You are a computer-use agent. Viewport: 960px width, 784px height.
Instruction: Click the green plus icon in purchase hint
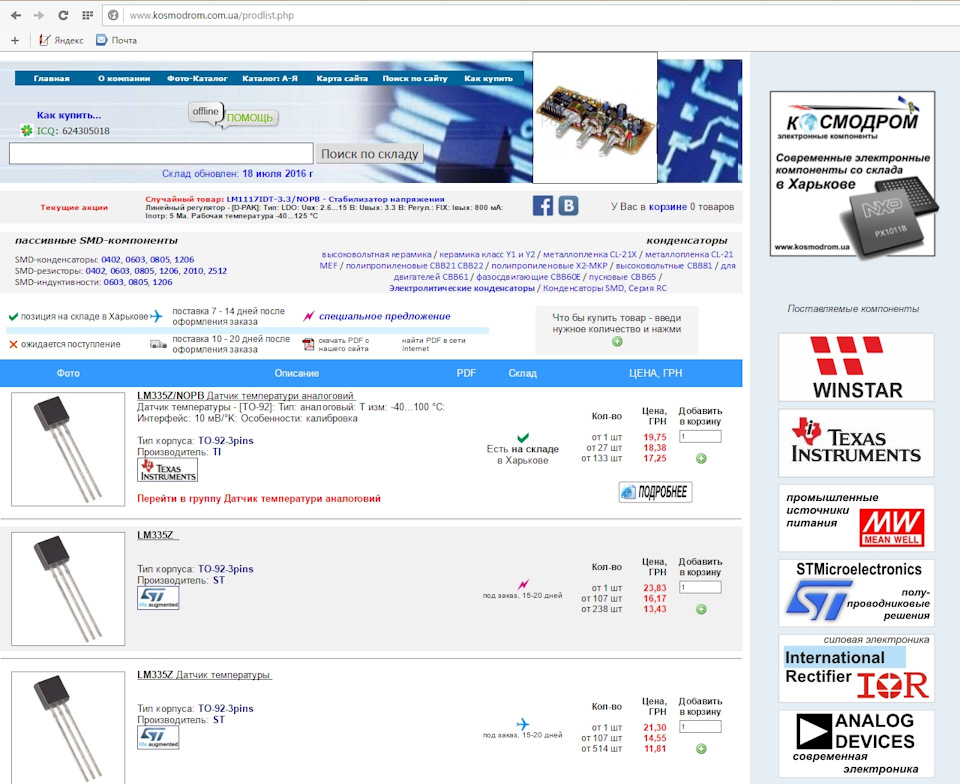(x=617, y=342)
